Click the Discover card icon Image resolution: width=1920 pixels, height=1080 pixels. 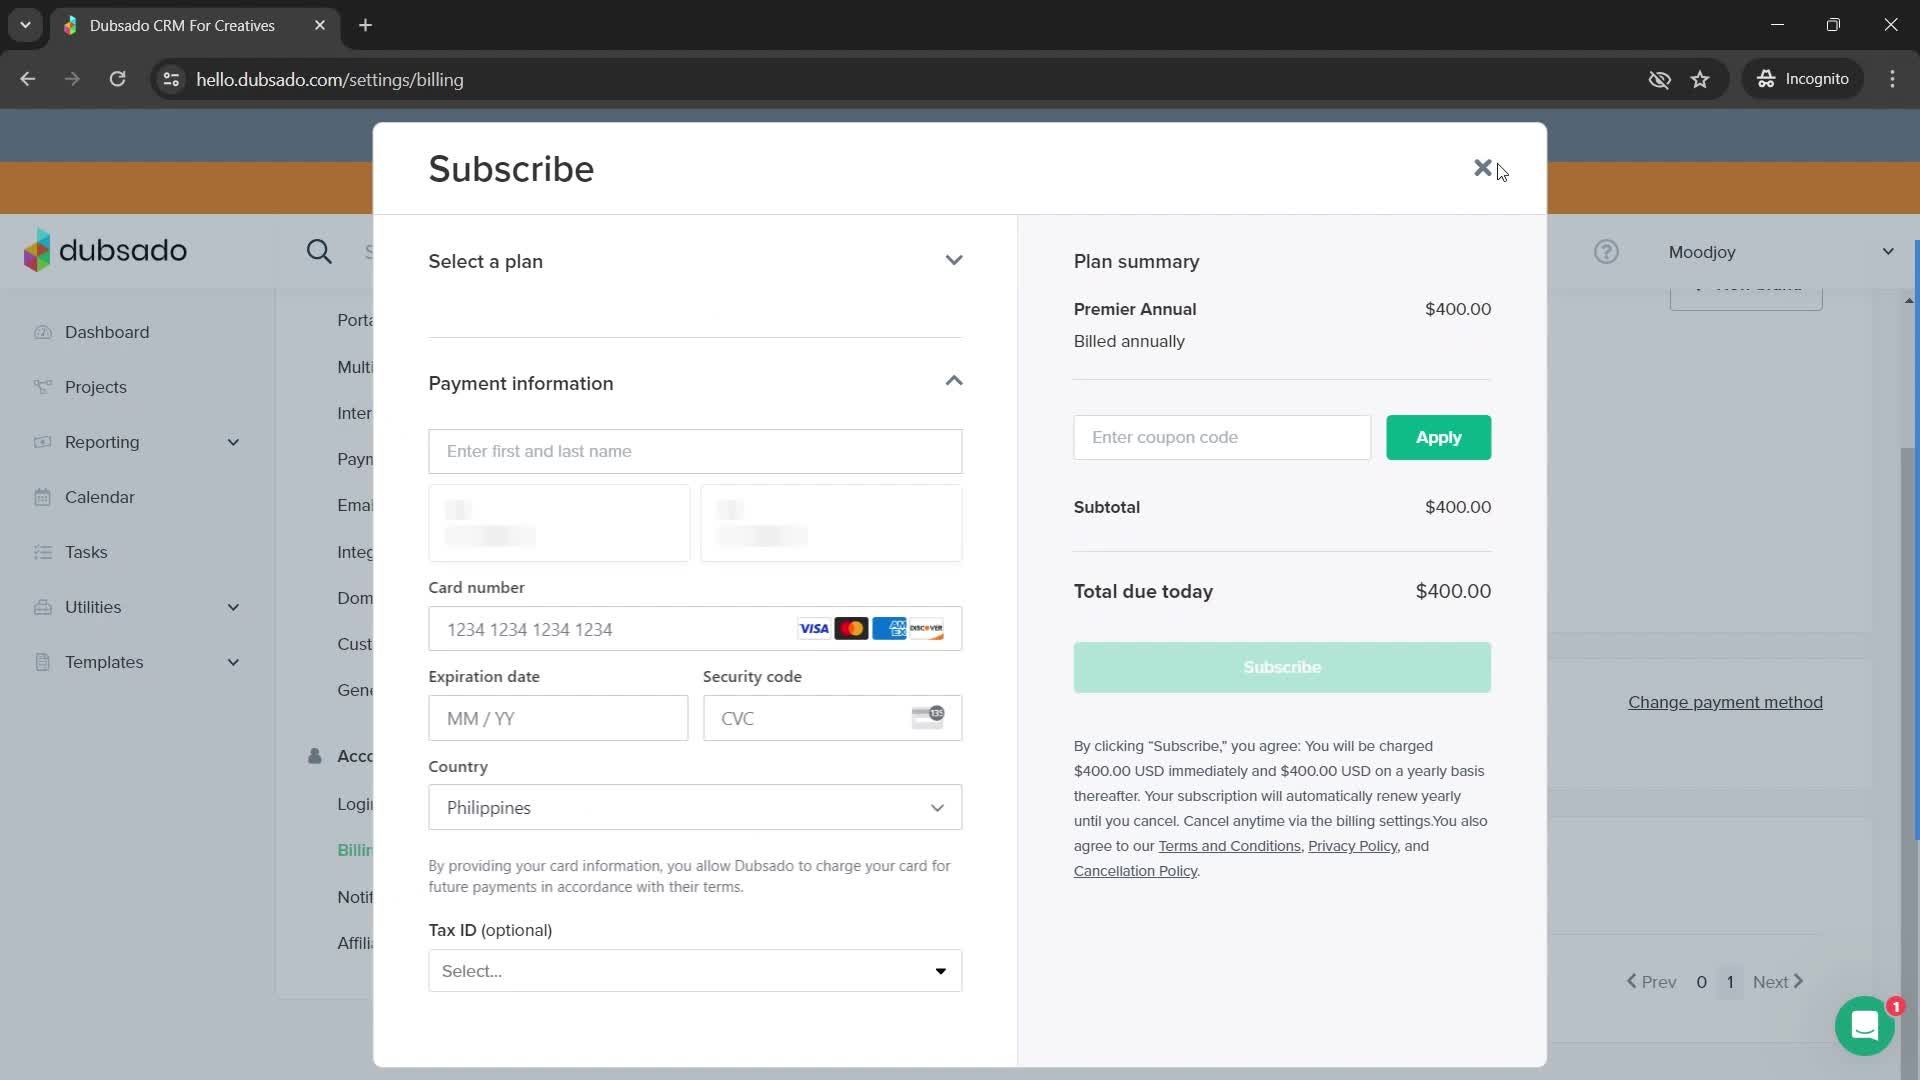[926, 629]
